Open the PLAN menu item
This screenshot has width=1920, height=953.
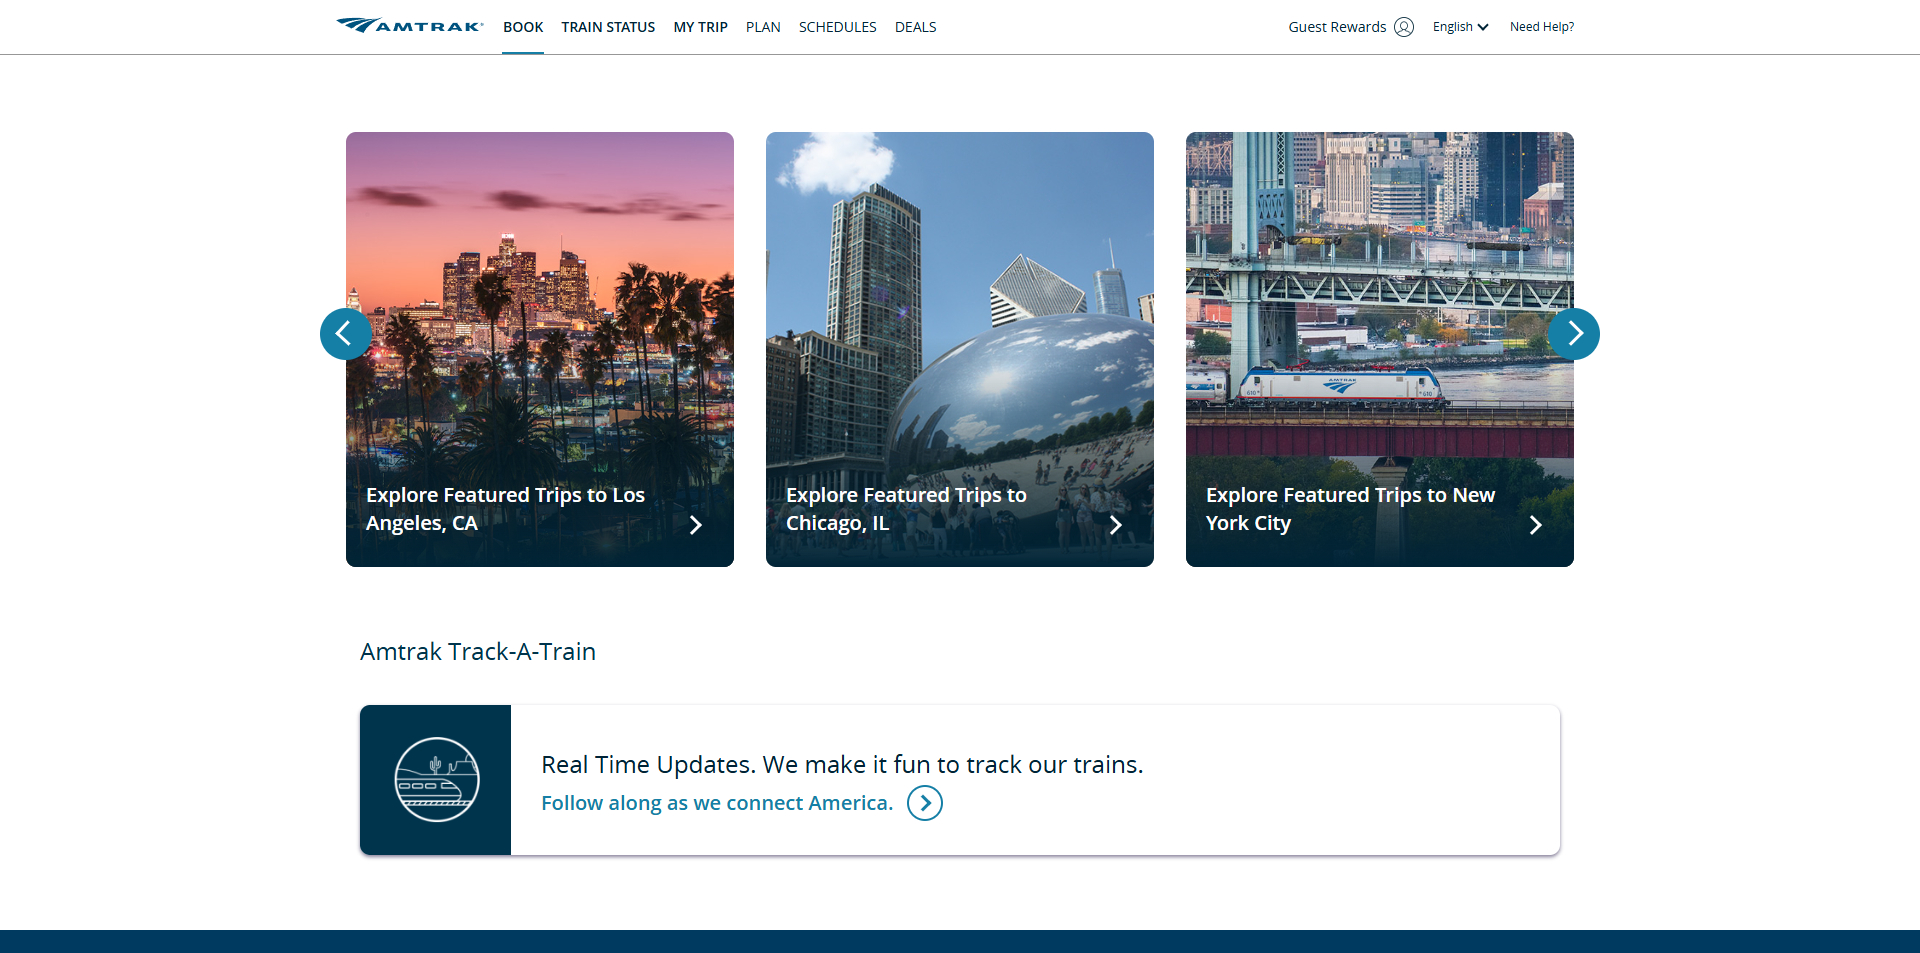tap(763, 27)
